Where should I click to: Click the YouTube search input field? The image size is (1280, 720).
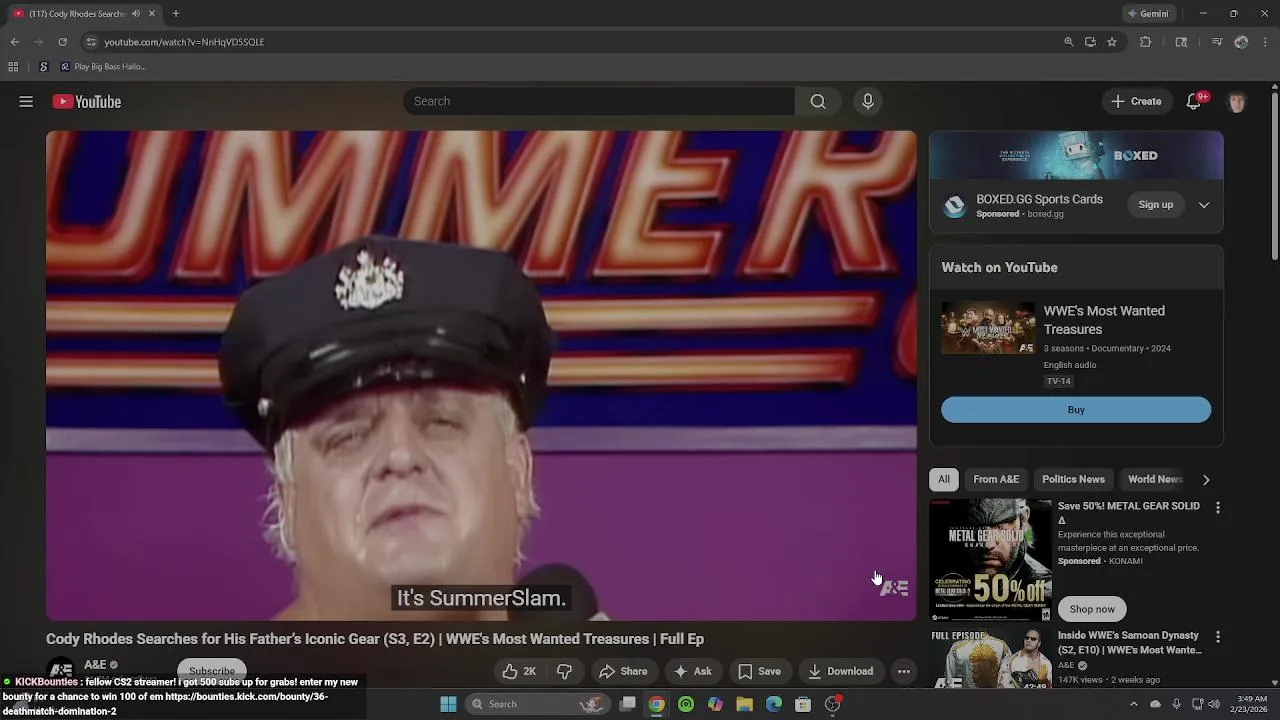tap(599, 101)
